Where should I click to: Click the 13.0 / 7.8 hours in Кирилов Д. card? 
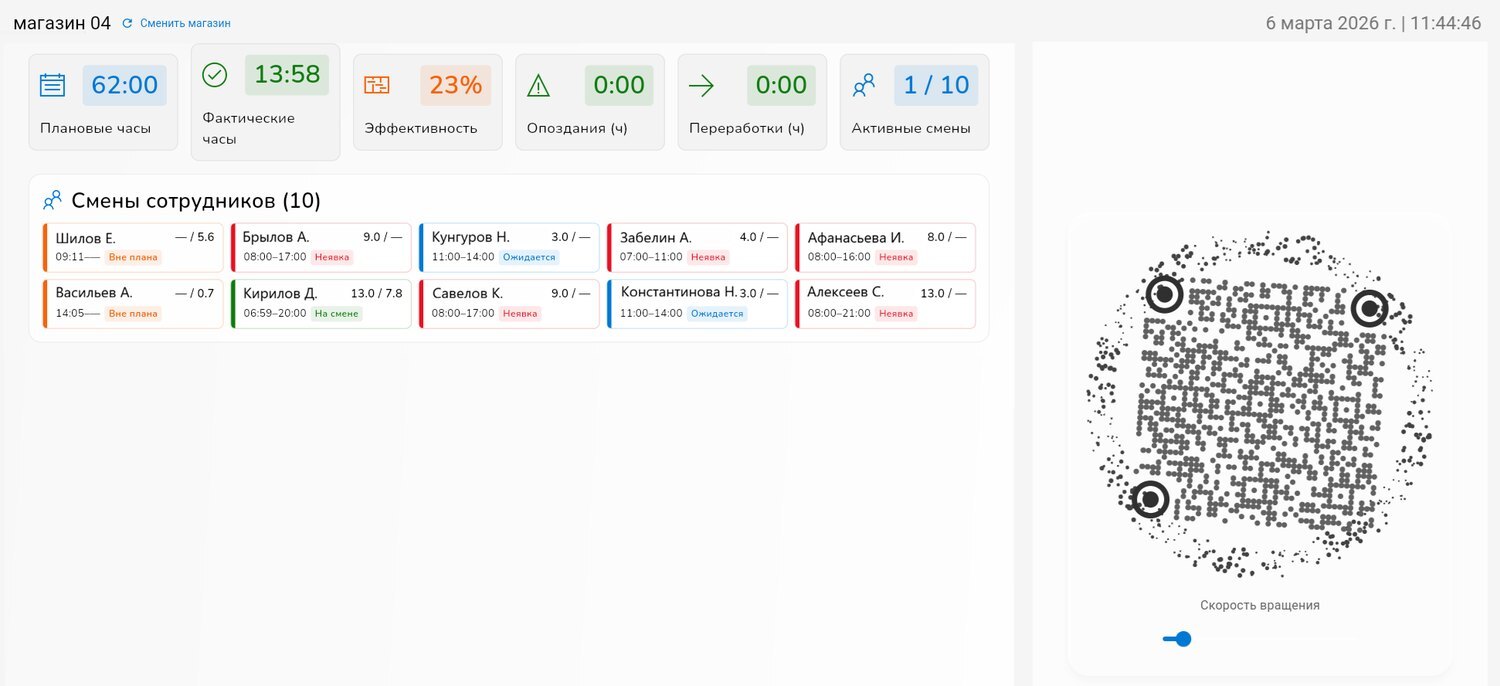(377, 294)
